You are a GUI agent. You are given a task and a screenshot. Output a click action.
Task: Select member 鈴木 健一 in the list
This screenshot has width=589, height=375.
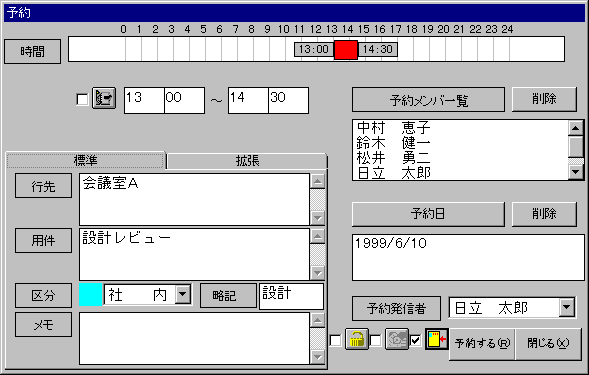coord(393,143)
